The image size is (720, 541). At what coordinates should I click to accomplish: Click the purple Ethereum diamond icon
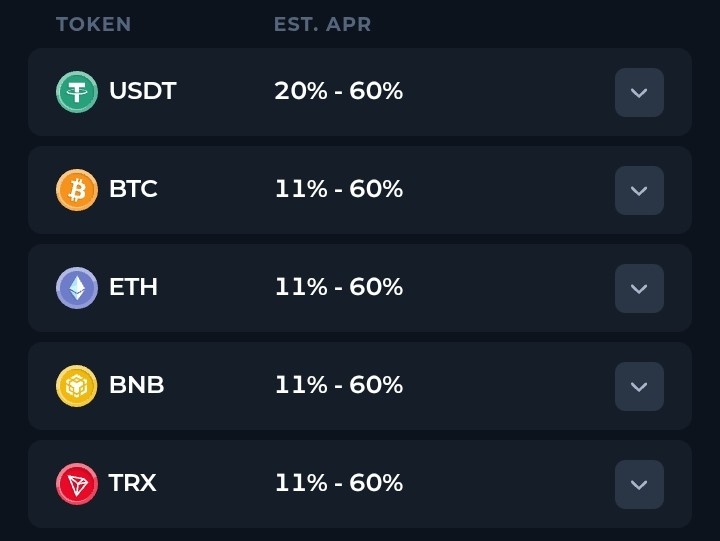[77, 288]
